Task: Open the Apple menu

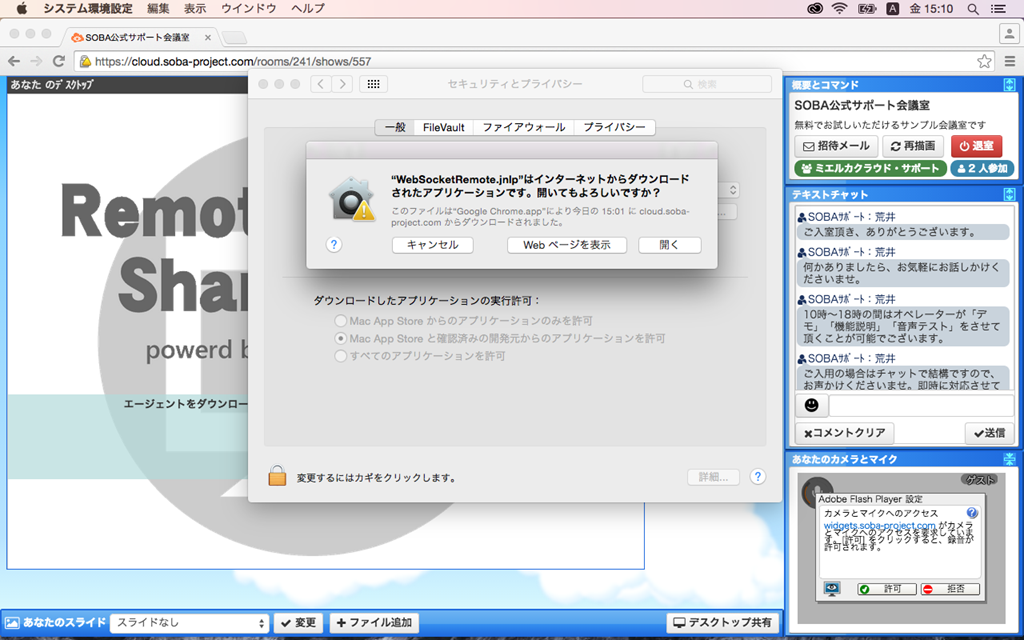Action: (22, 8)
